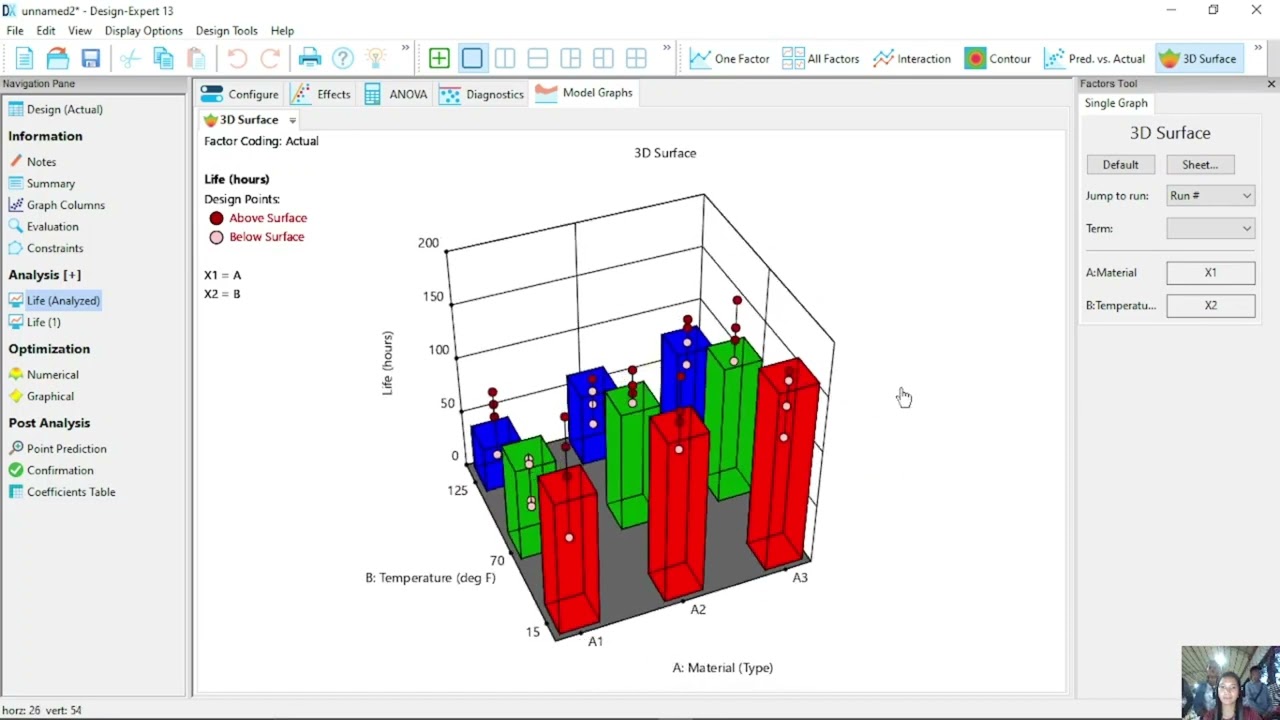
Task: Show the All Factors graph
Action: tap(821, 58)
